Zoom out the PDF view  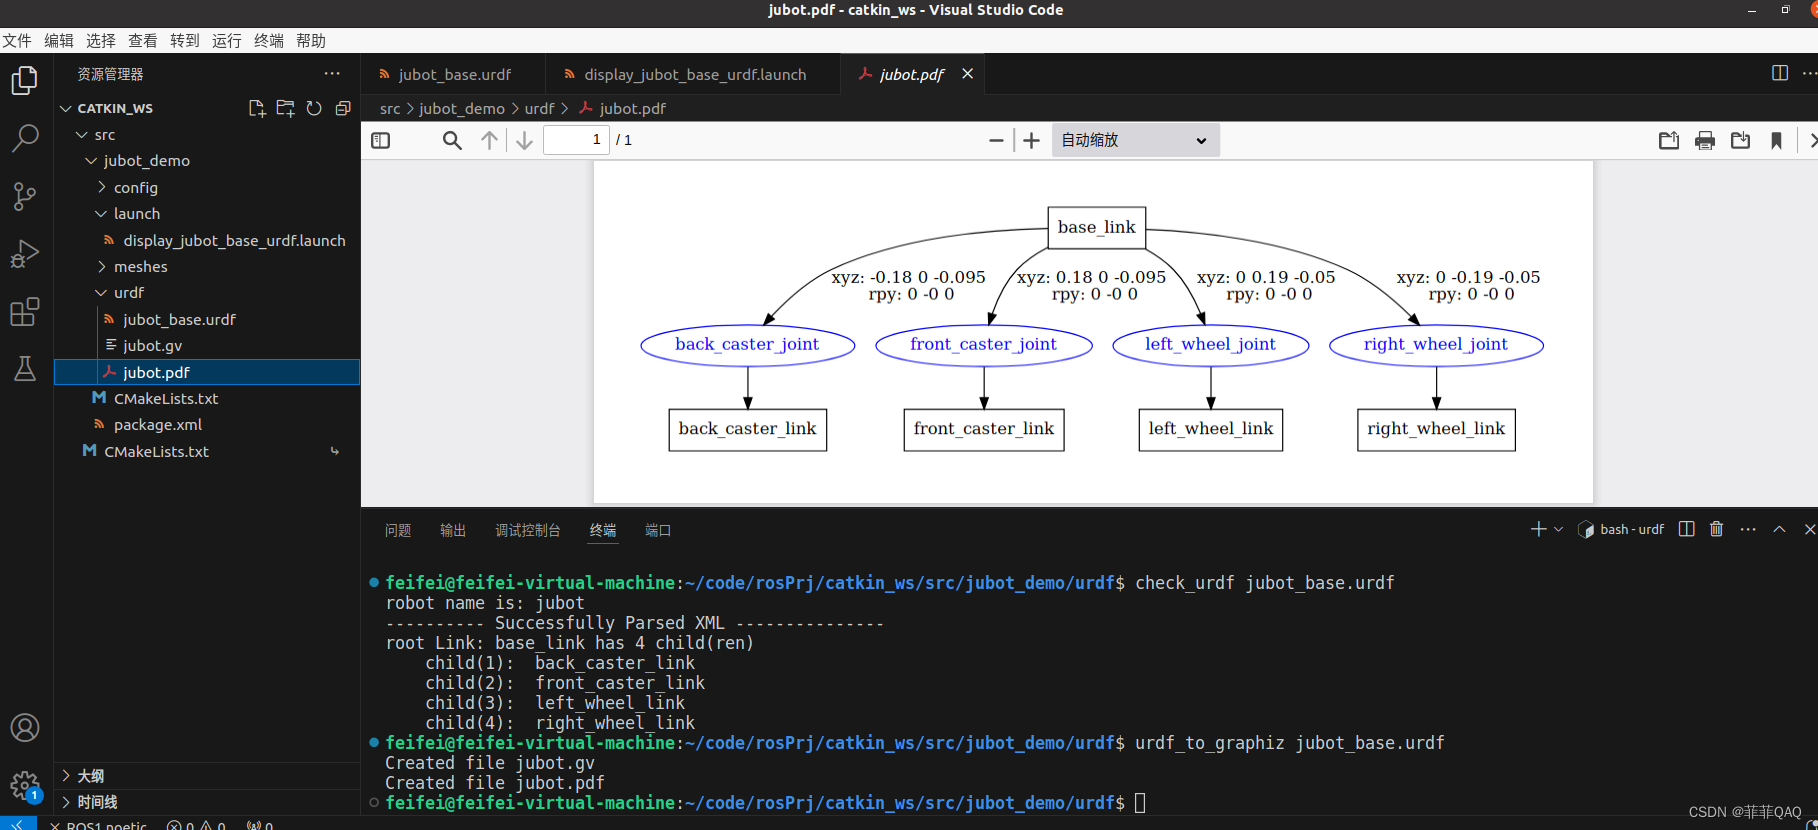click(996, 140)
